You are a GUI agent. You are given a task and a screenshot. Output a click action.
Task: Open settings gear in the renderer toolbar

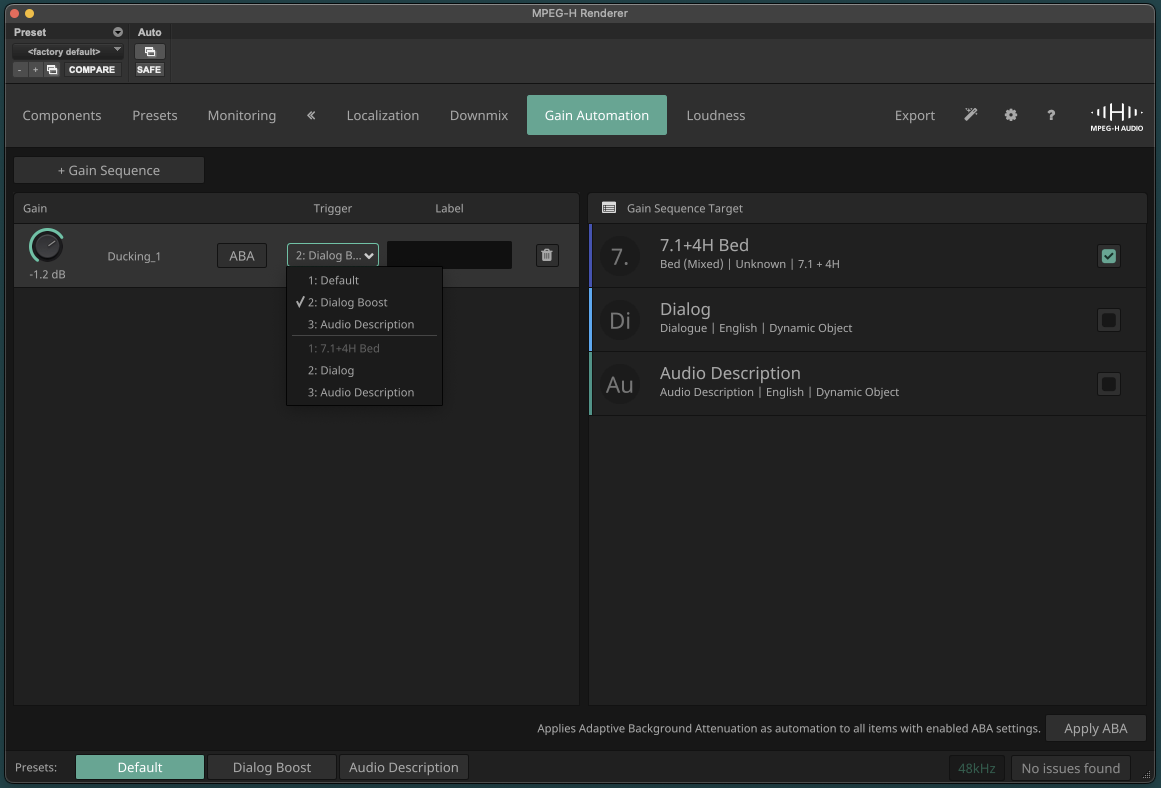coord(1011,115)
